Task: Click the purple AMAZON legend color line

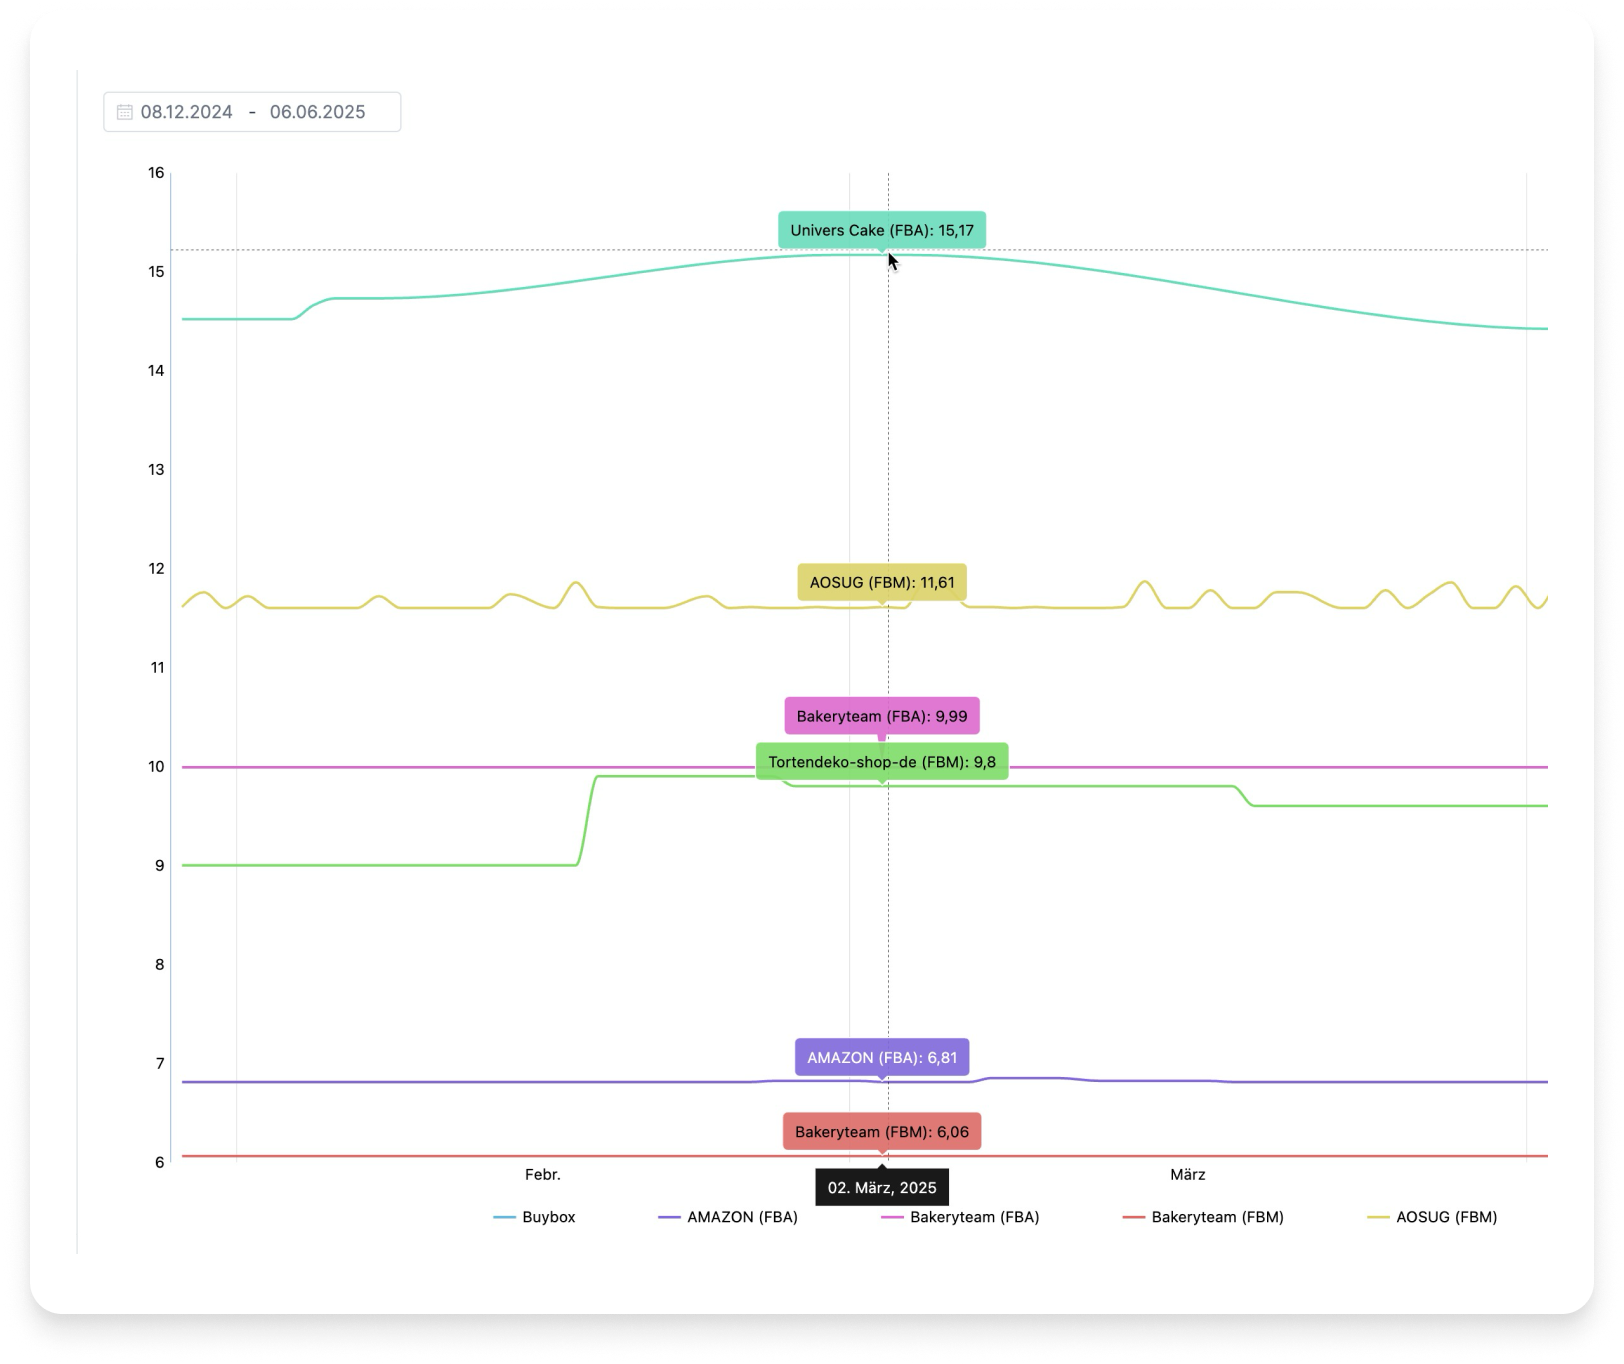Action: [x=669, y=1217]
